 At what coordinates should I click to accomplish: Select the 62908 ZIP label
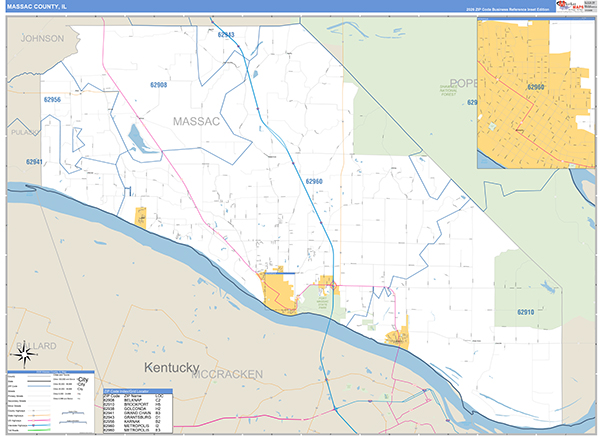pos(158,85)
